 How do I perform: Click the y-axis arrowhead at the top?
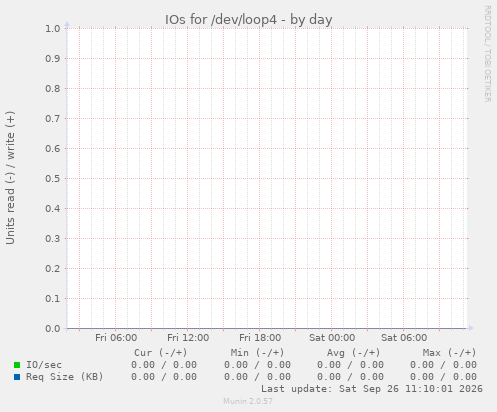click(67, 24)
